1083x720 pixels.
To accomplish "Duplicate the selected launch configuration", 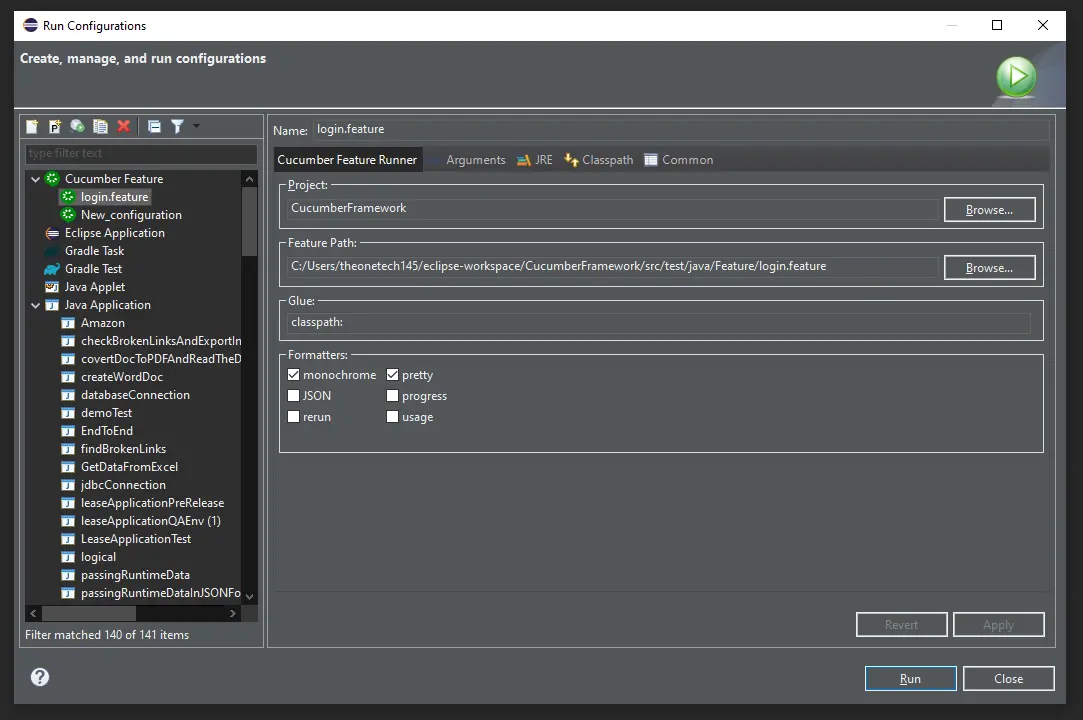I will pyautogui.click(x=100, y=126).
